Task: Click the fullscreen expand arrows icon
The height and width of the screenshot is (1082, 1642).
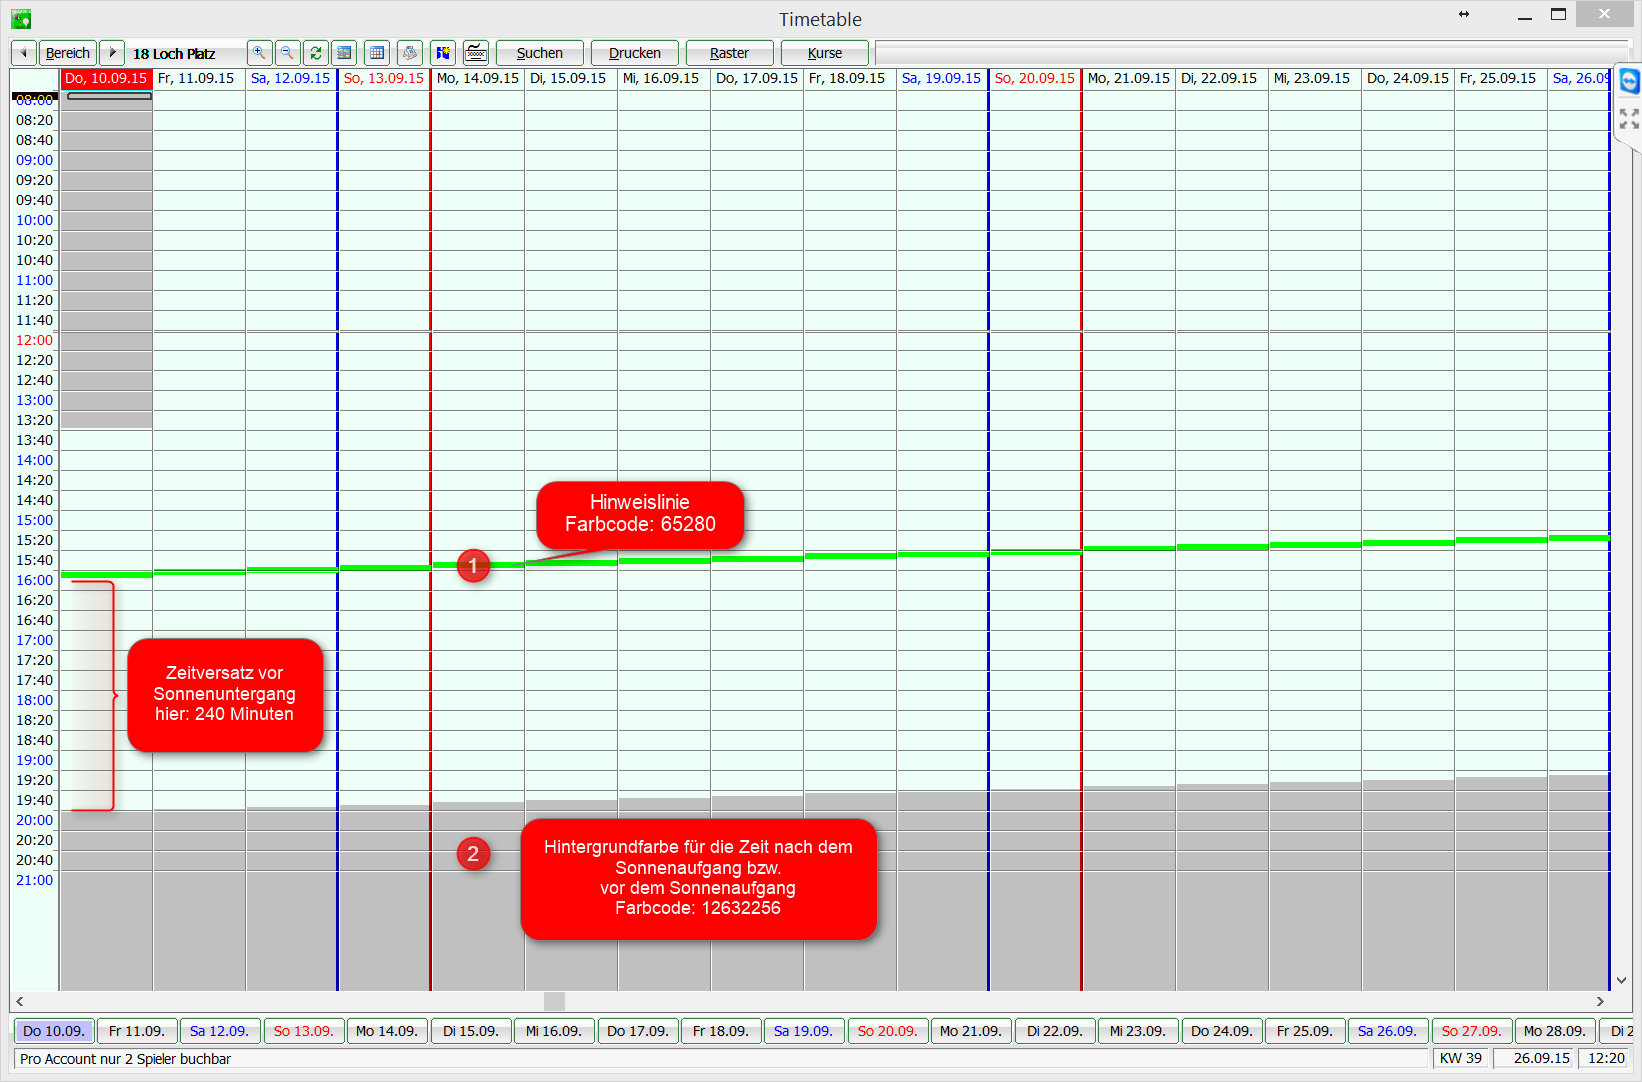Action: [x=1629, y=119]
